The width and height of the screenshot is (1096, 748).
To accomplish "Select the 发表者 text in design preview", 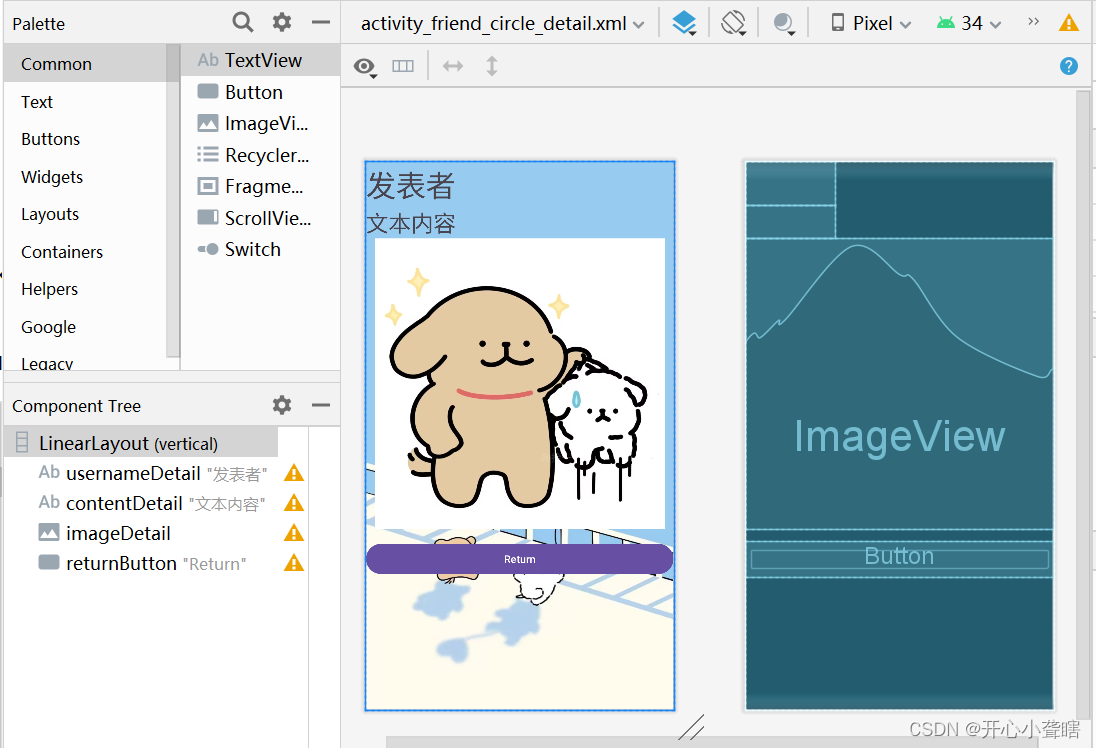I will (x=411, y=185).
